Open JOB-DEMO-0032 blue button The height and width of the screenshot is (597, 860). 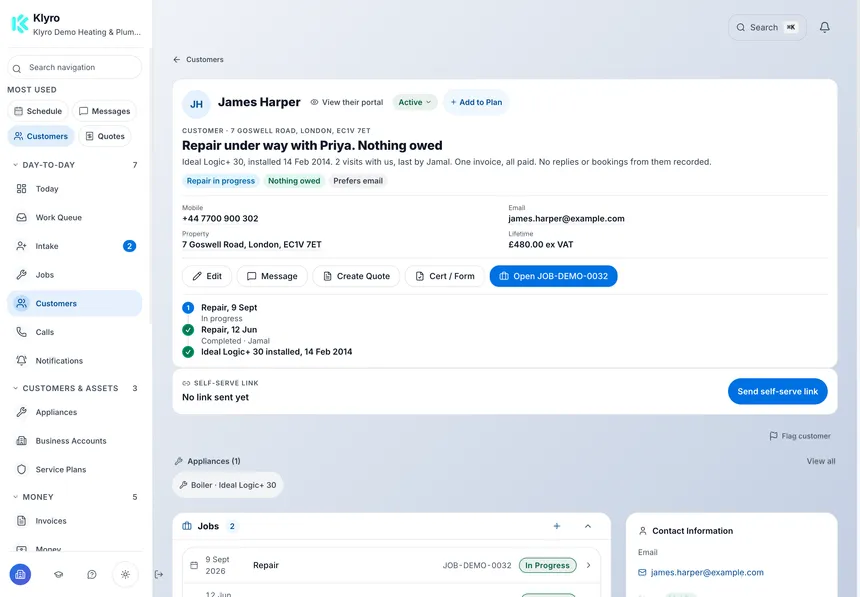pos(553,276)
